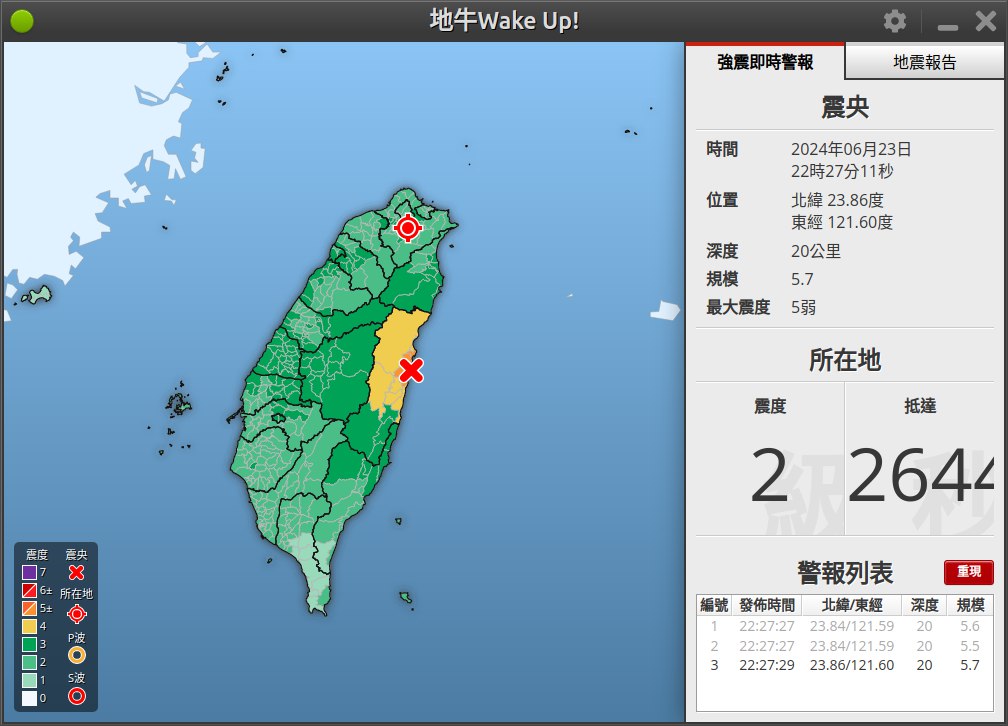The image size is (1008, 726).
Task: Select alert row 3 with magnitude 5.7
Action: (845, 665)
